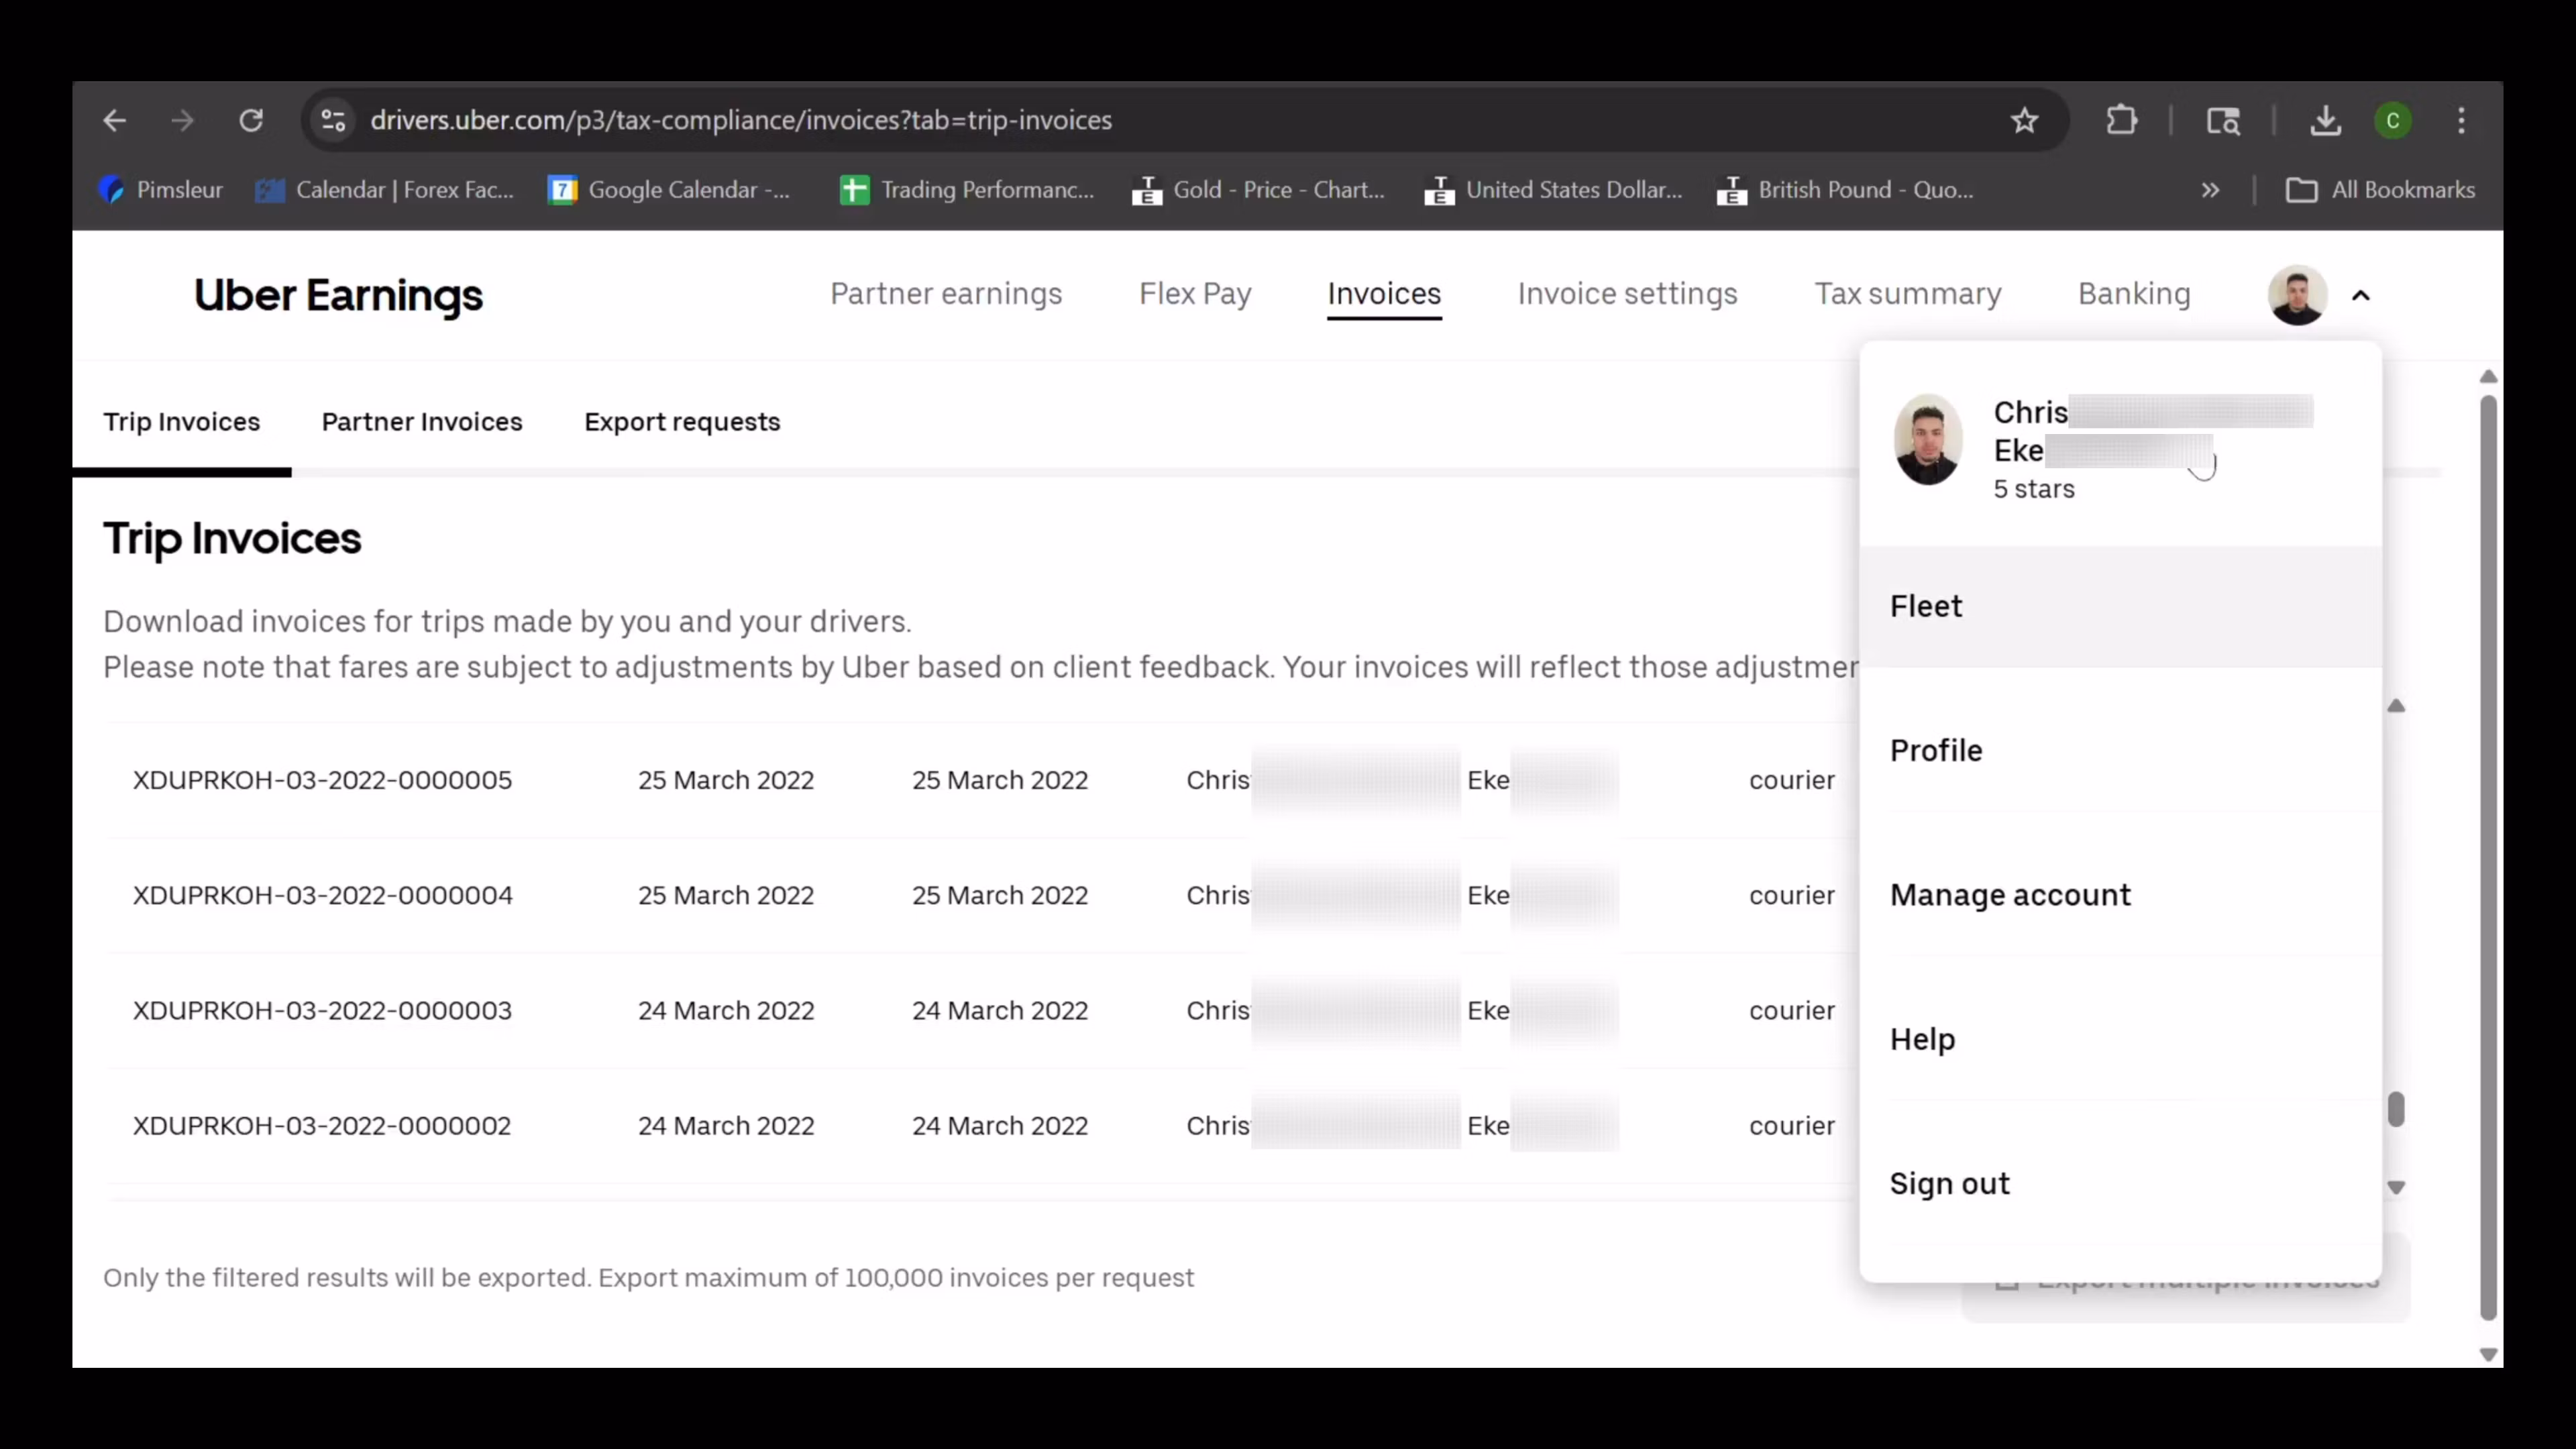The image size is (2576, 1449).
Task: Open Banking in top navigation
Action: tap(2134, 294)
